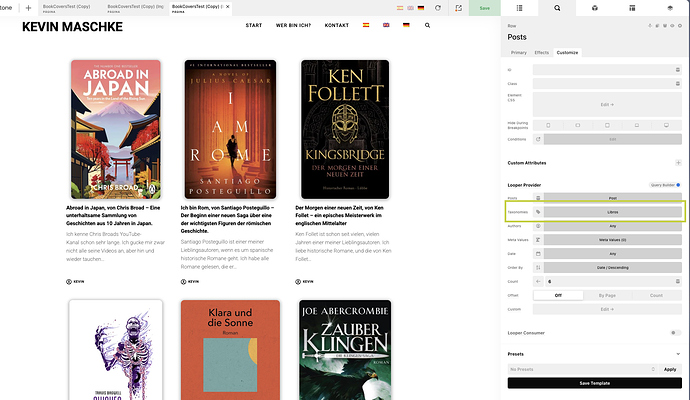Open the No Presets dropdown

580,369
